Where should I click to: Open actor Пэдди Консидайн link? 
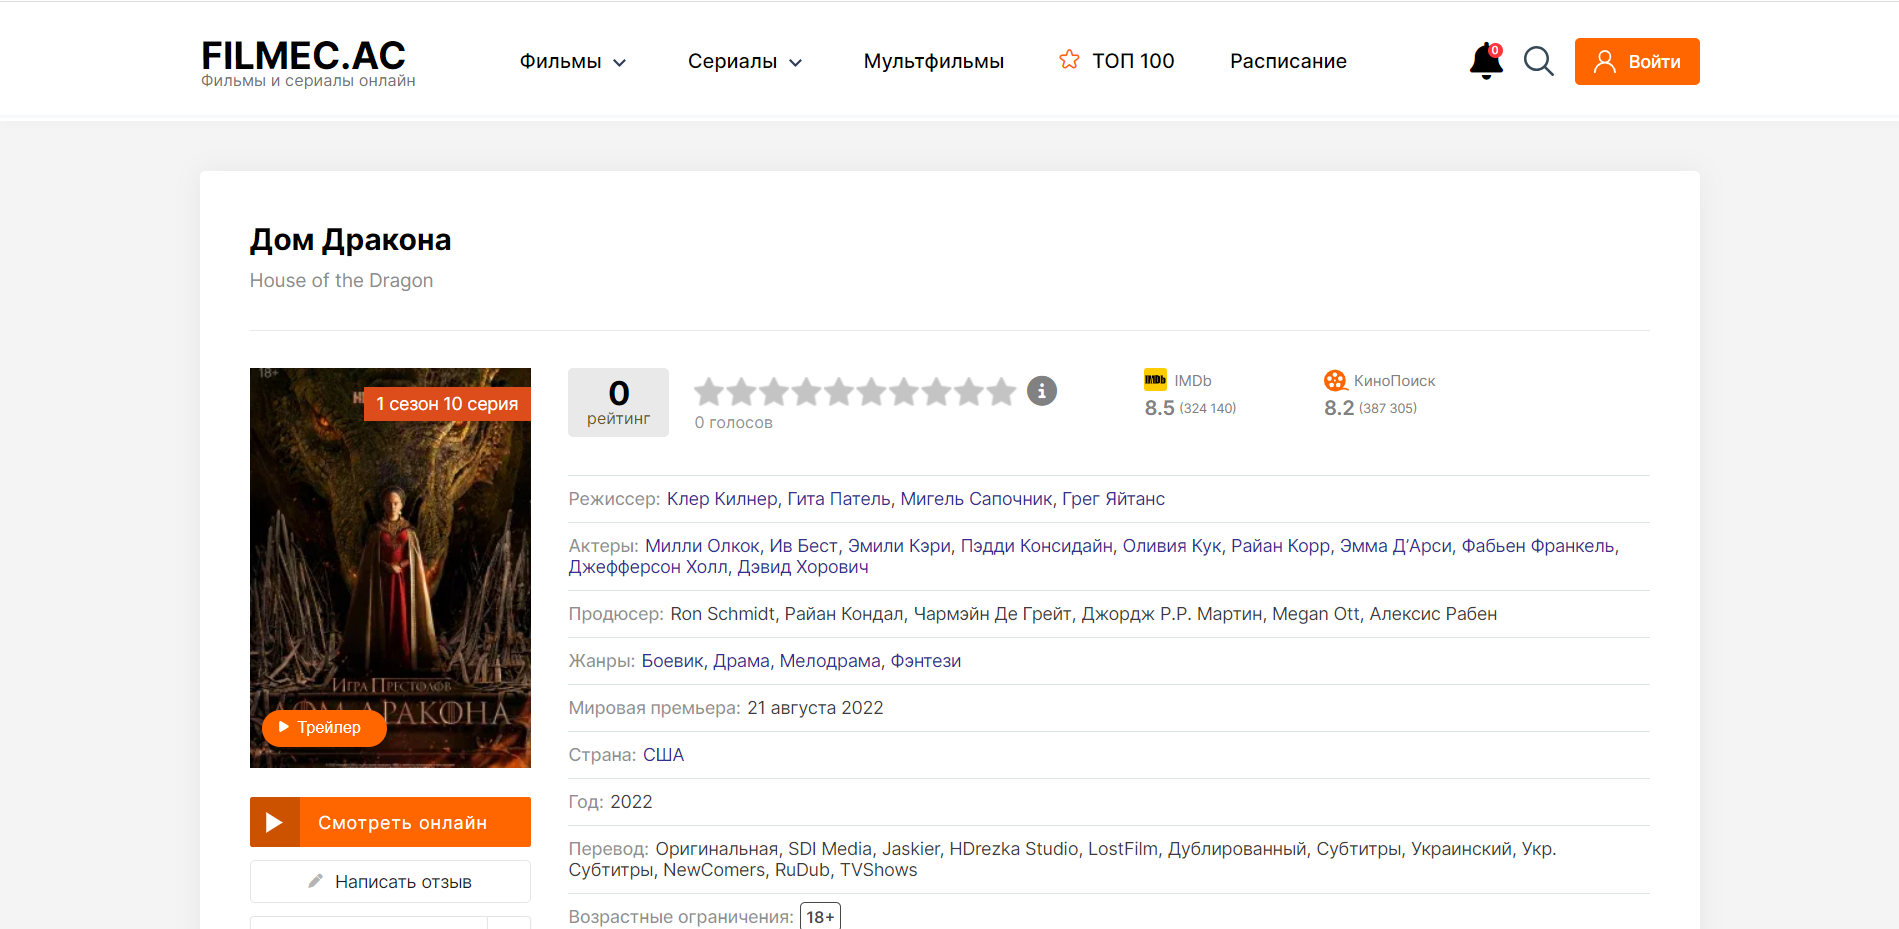coord(1036,546)
